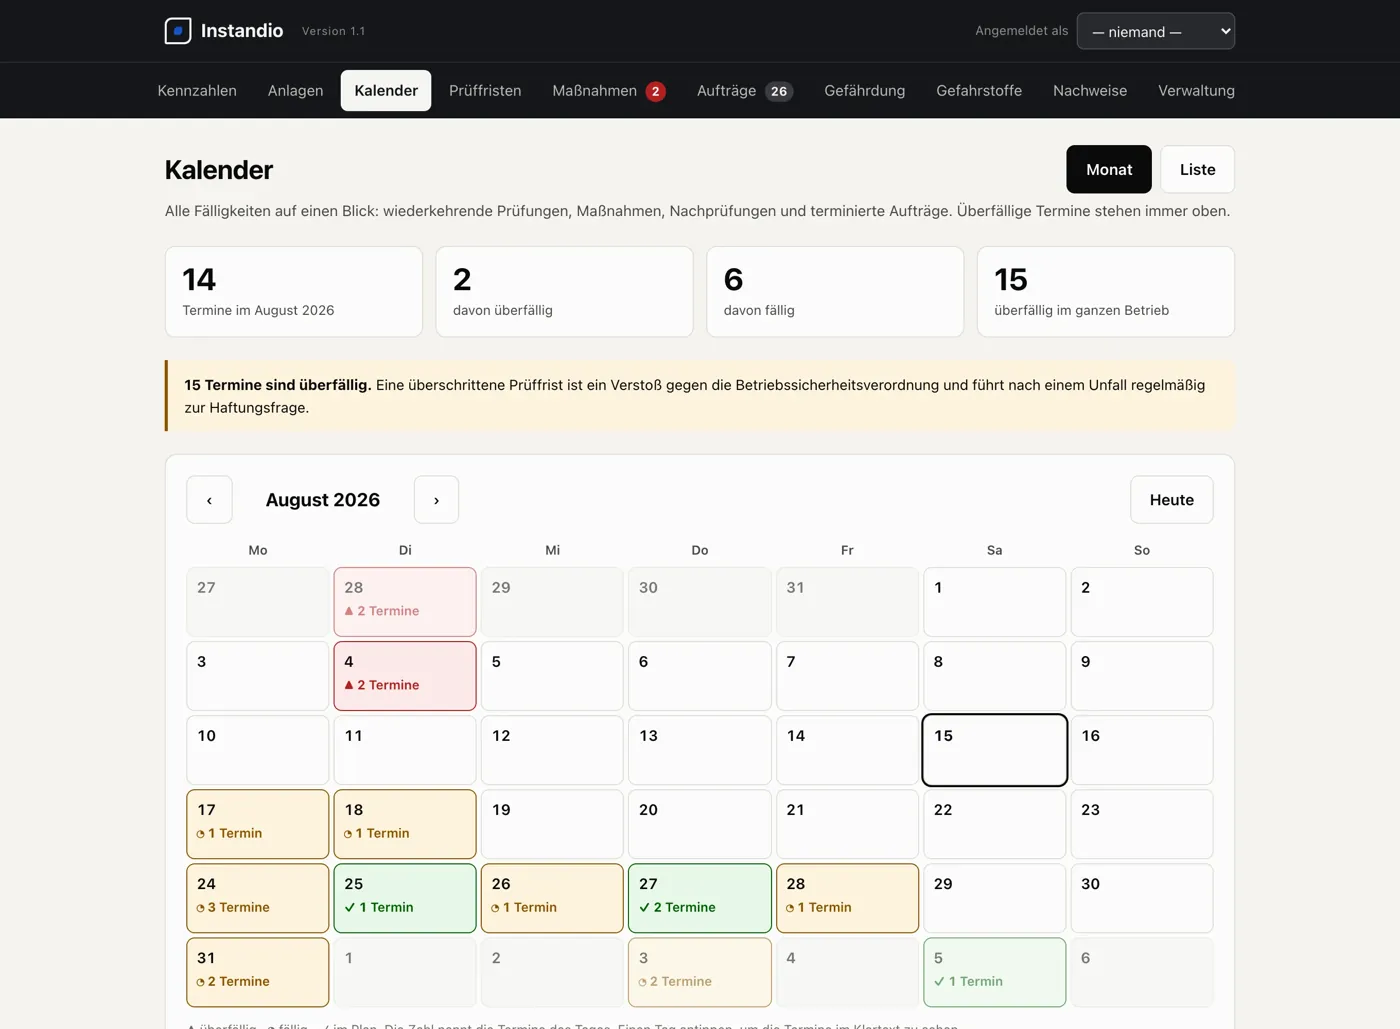Jump to today with Heute button
The height and width of the screenshot is (1029, 1400).
(x=1172, y=500)
